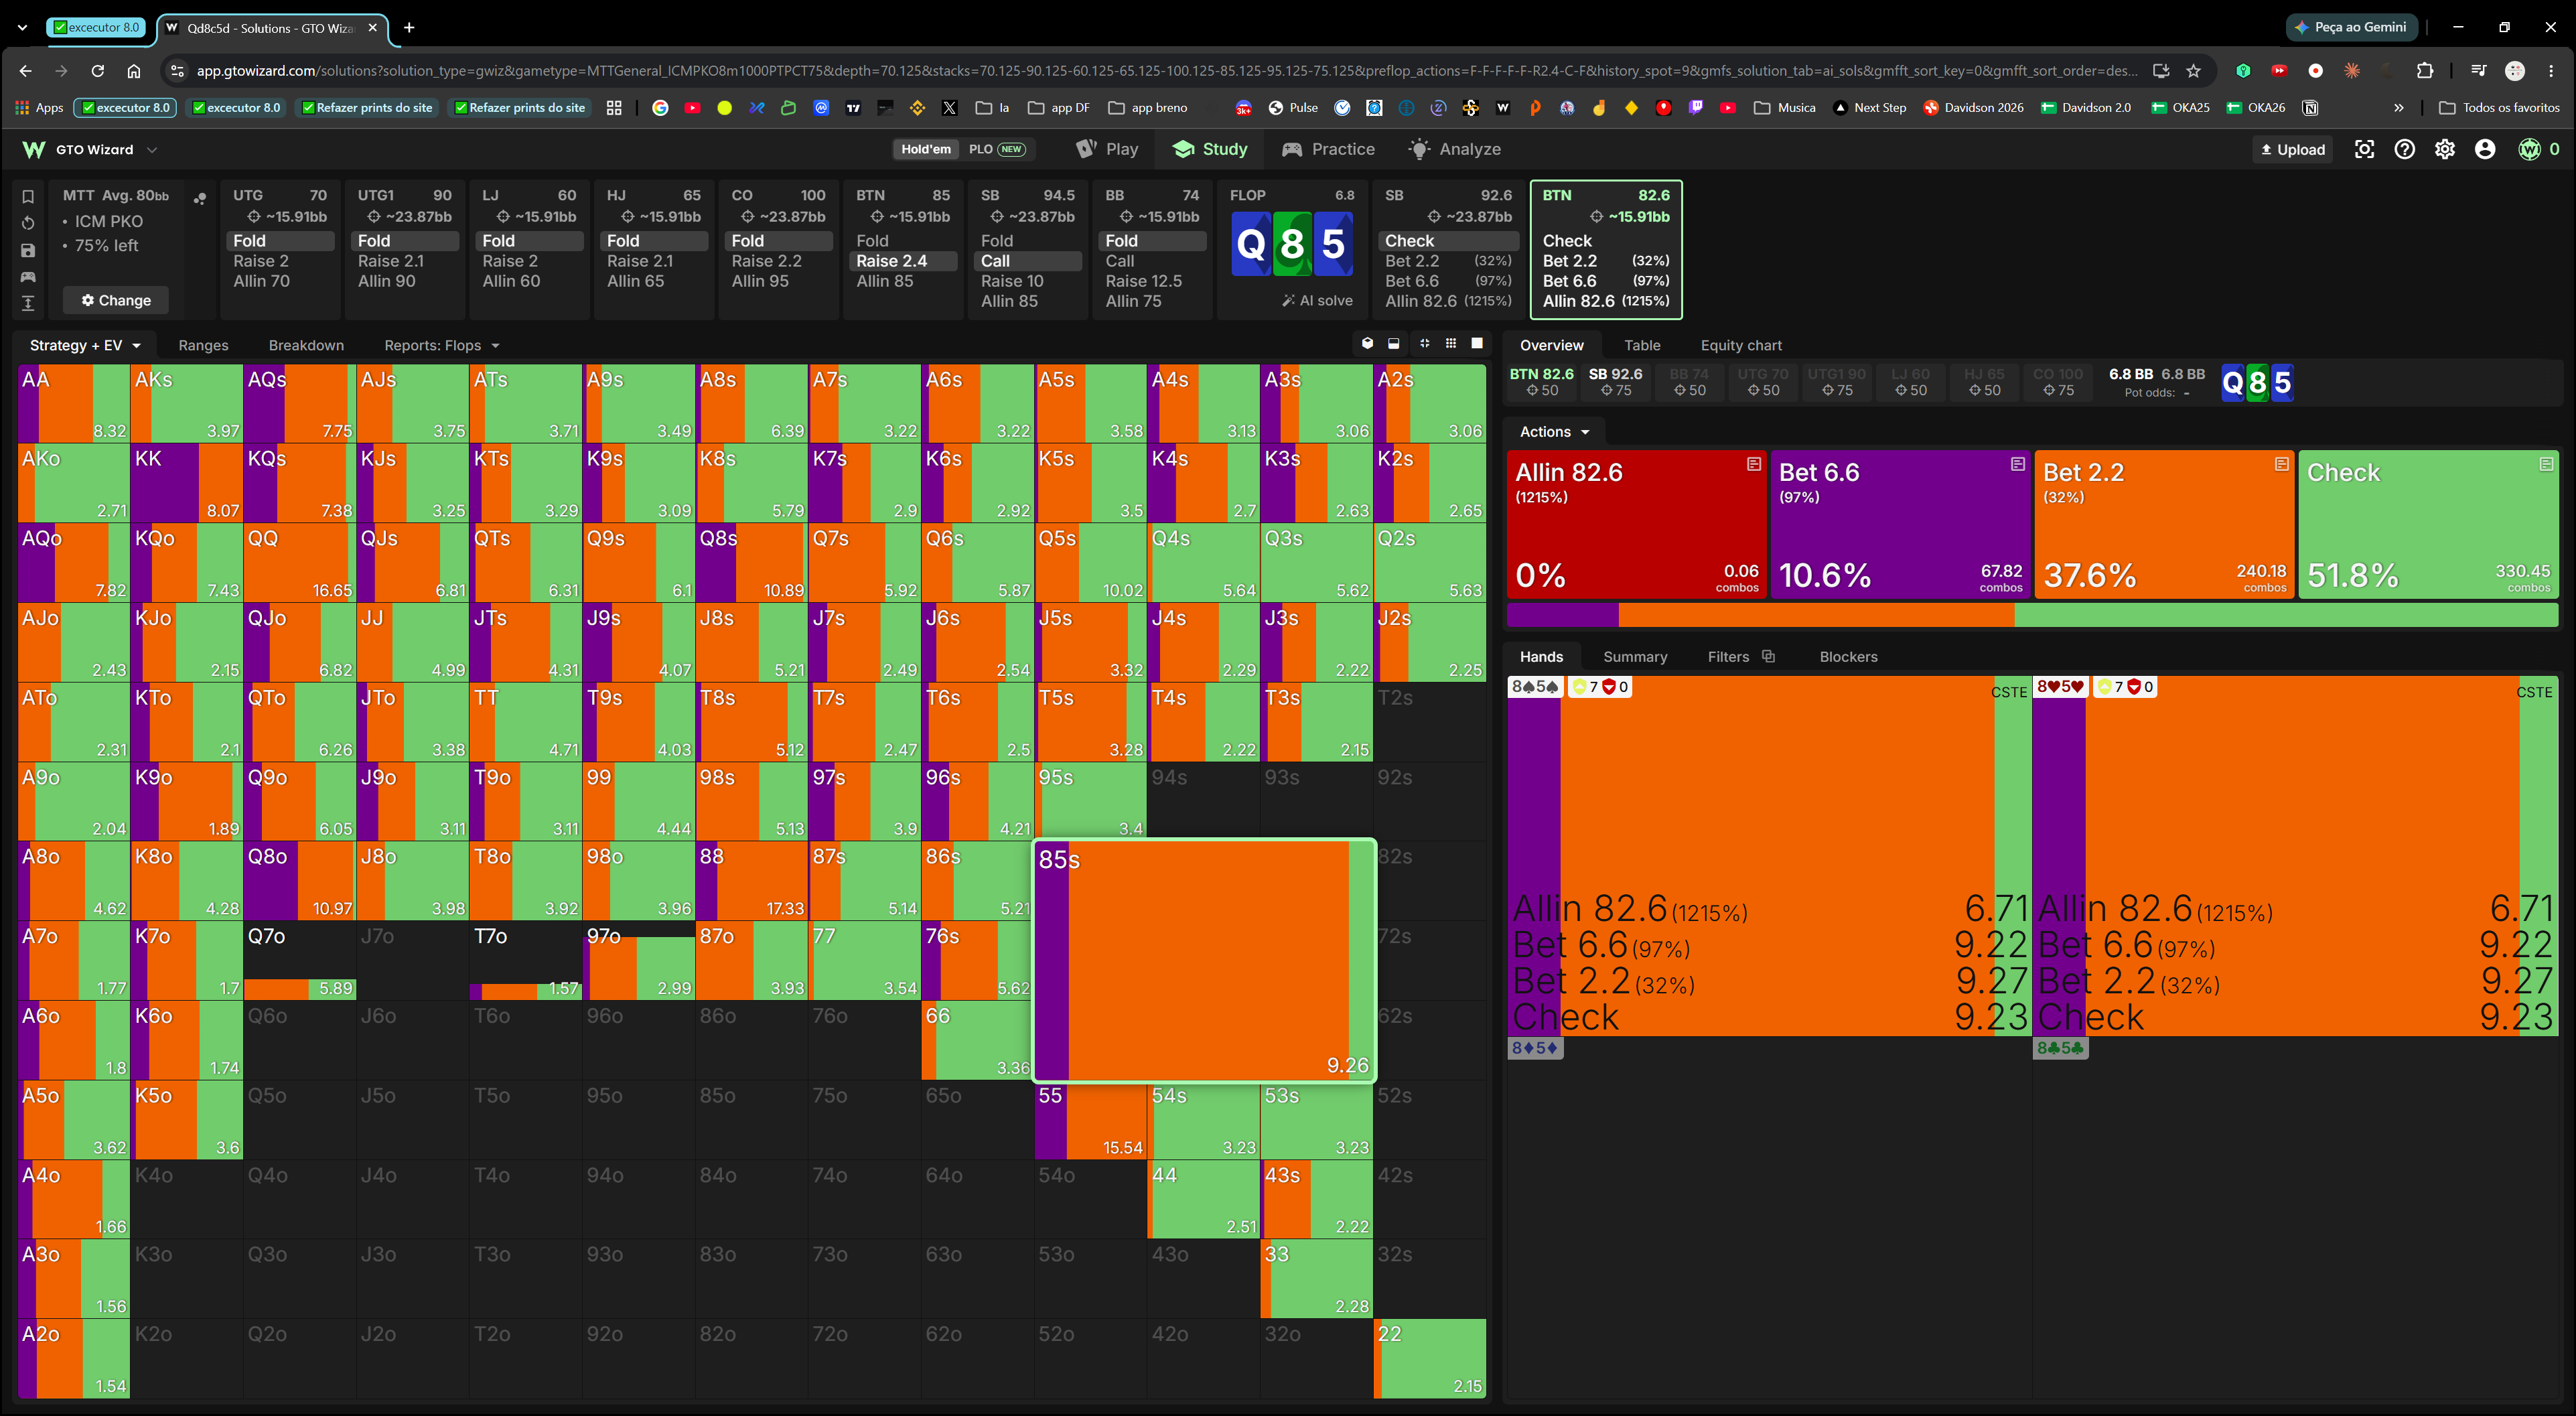Click the reset/undo arrow icon in sidebar
Viewport: 2576px width, 1416px height.
click(x=28, y=223)
